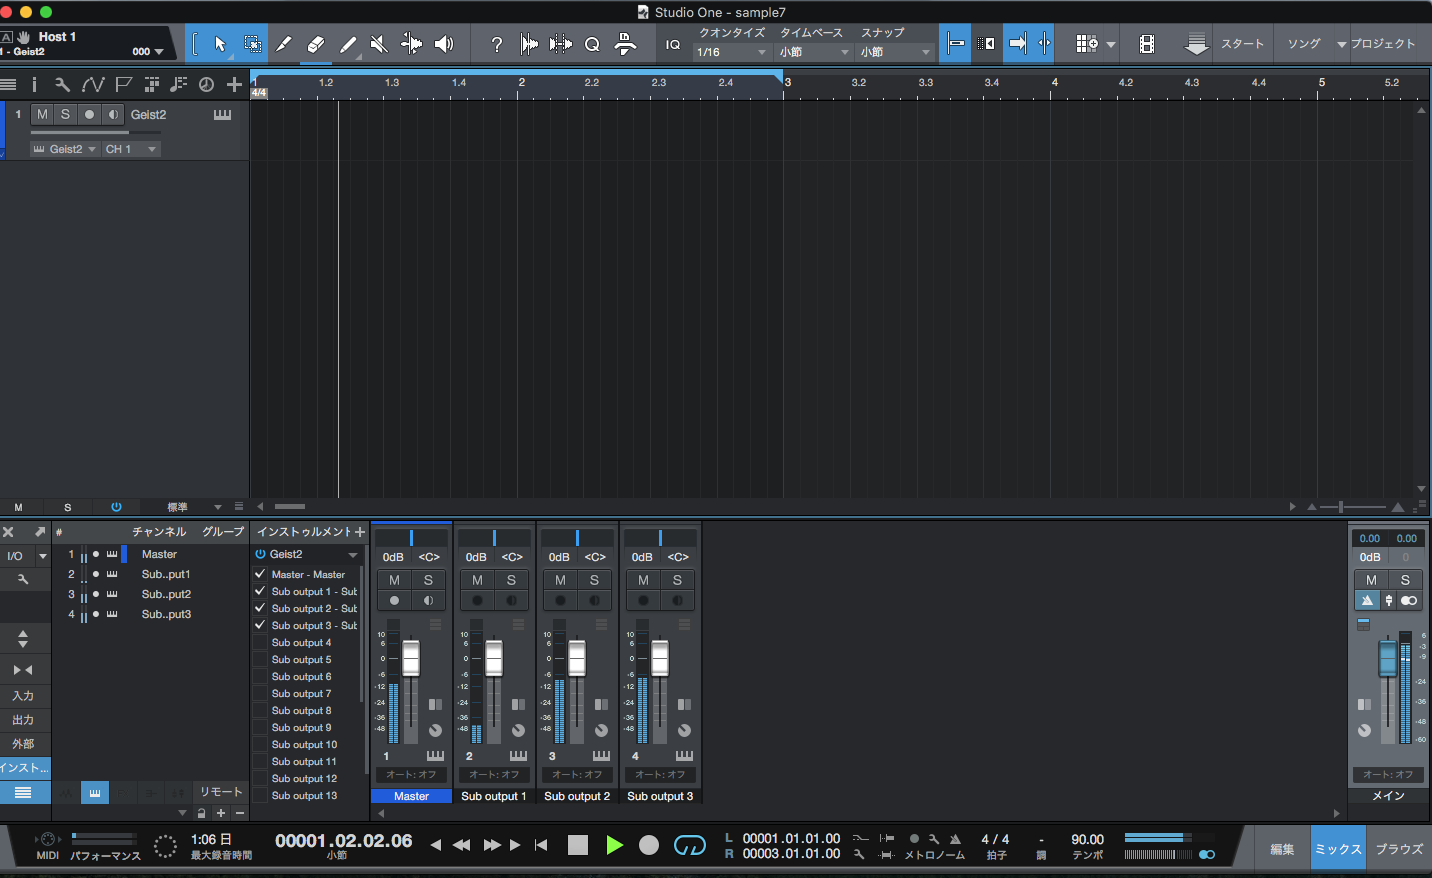This screenshot has height=878, width=1432.
Task: Mute the Geist2 track
Action: (x=42, y=114)
